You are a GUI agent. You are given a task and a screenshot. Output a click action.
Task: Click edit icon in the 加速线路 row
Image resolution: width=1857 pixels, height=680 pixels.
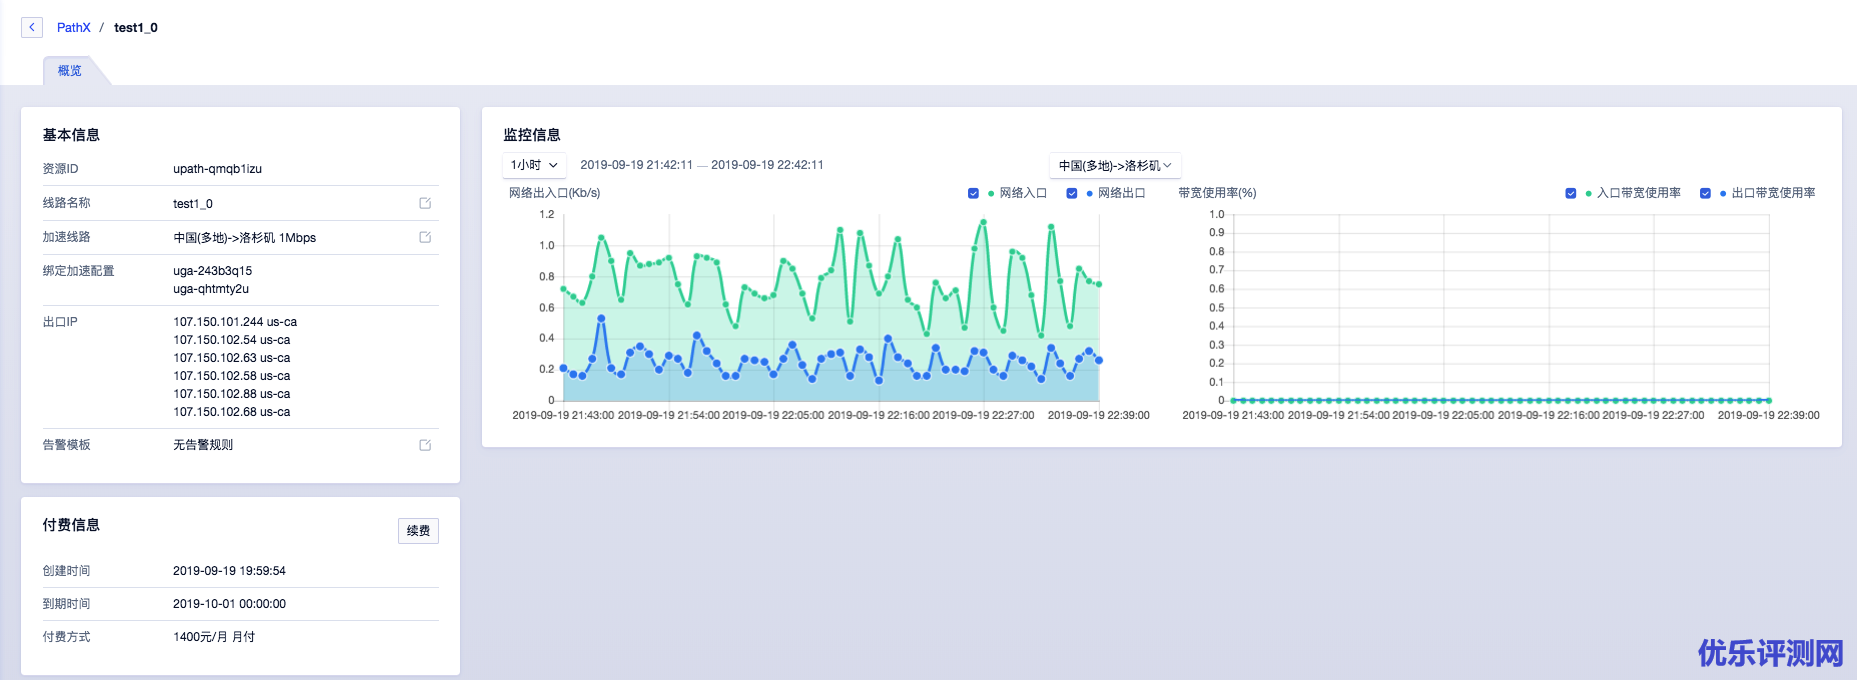[425, 237]
